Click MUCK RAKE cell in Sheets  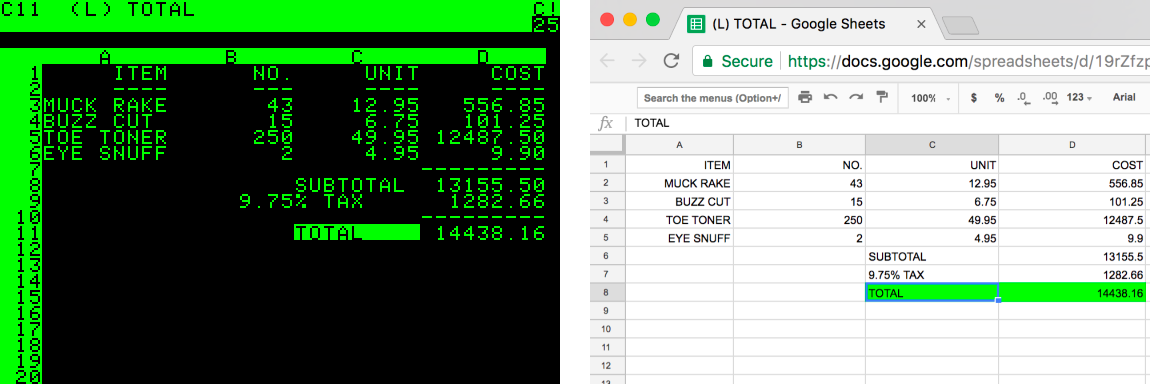[x=679, y=184]
